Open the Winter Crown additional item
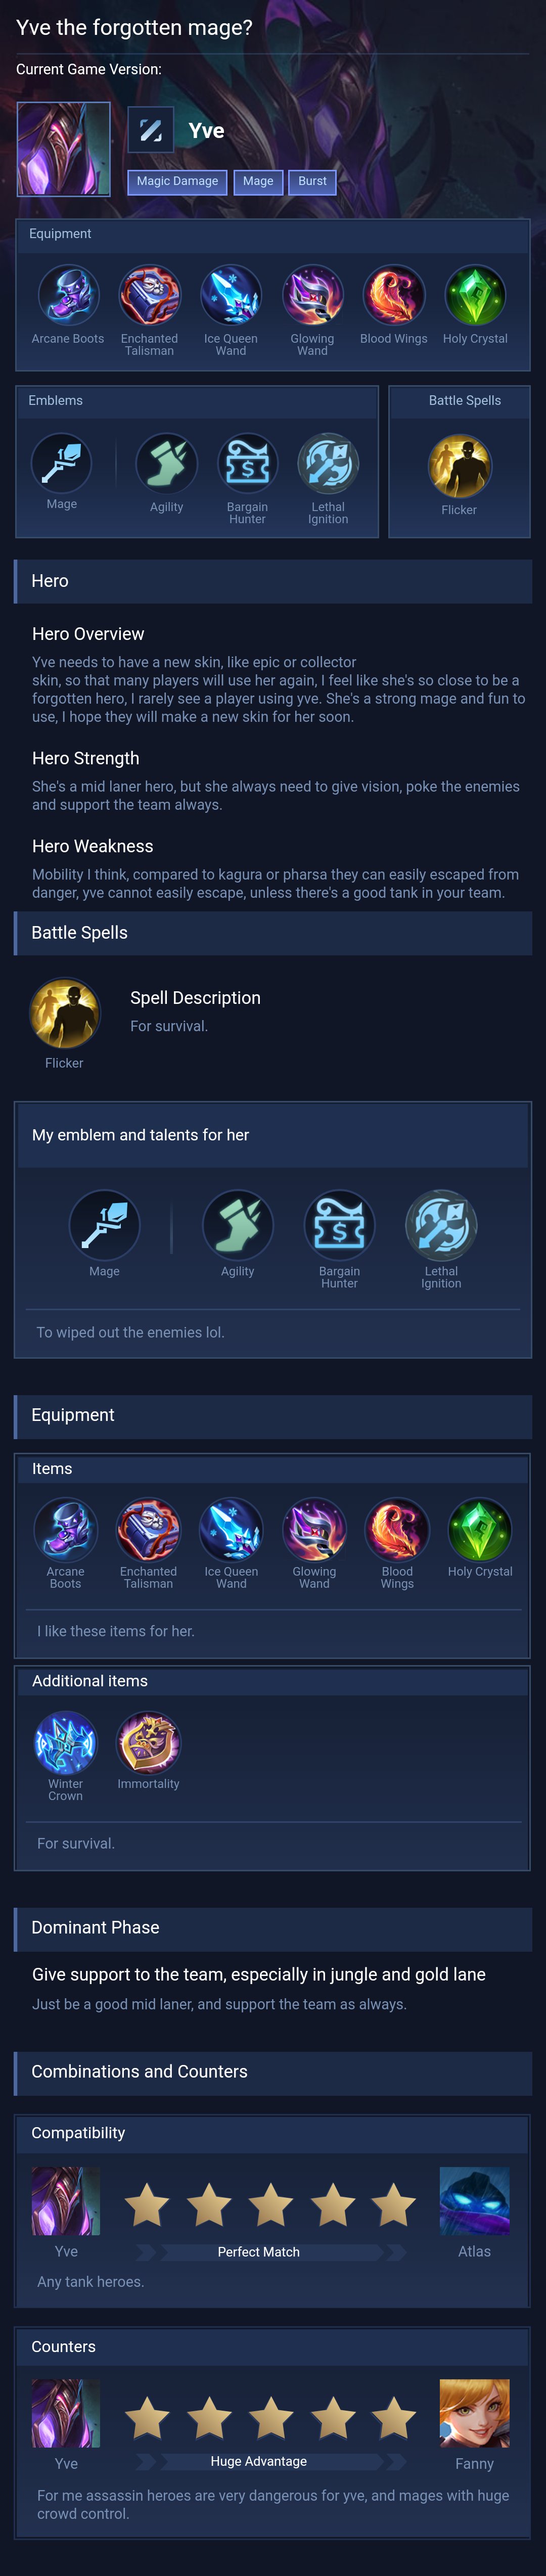546x2576 pixels. (x=66, y=1742)
